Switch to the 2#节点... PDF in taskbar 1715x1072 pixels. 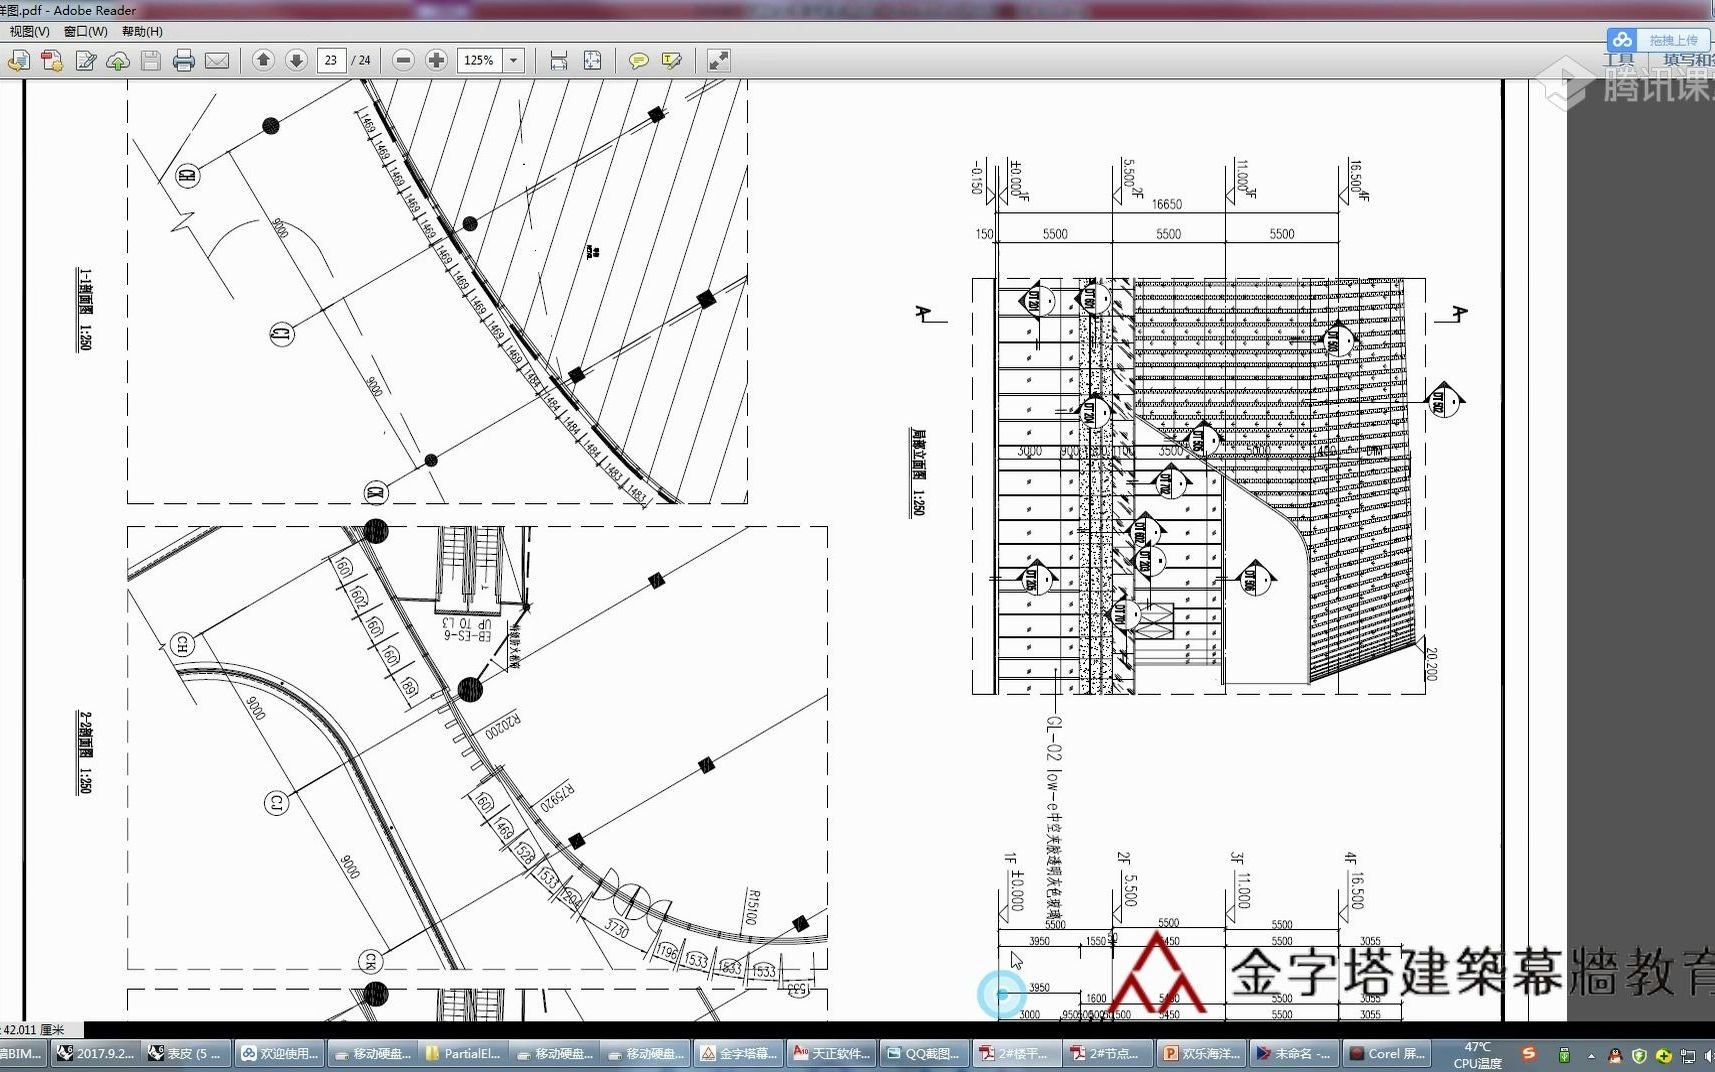click(x=1106, y=1053)
